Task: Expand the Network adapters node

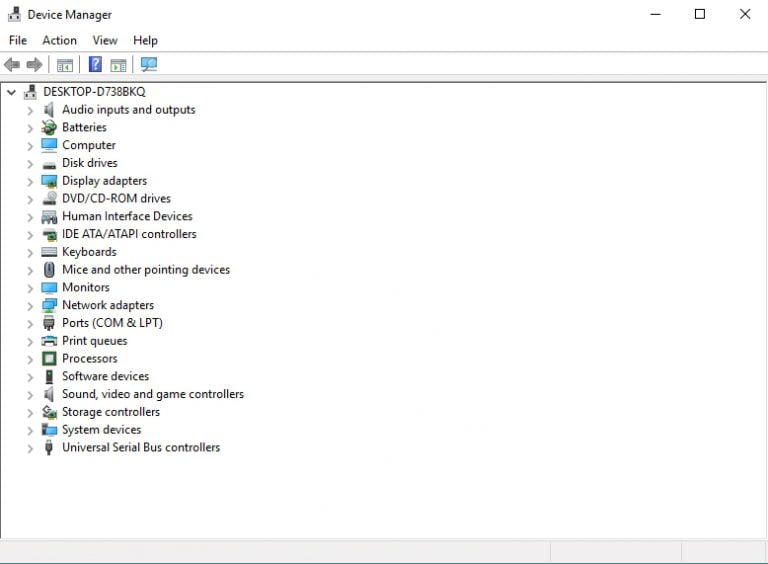Action: tap(30, 306)
